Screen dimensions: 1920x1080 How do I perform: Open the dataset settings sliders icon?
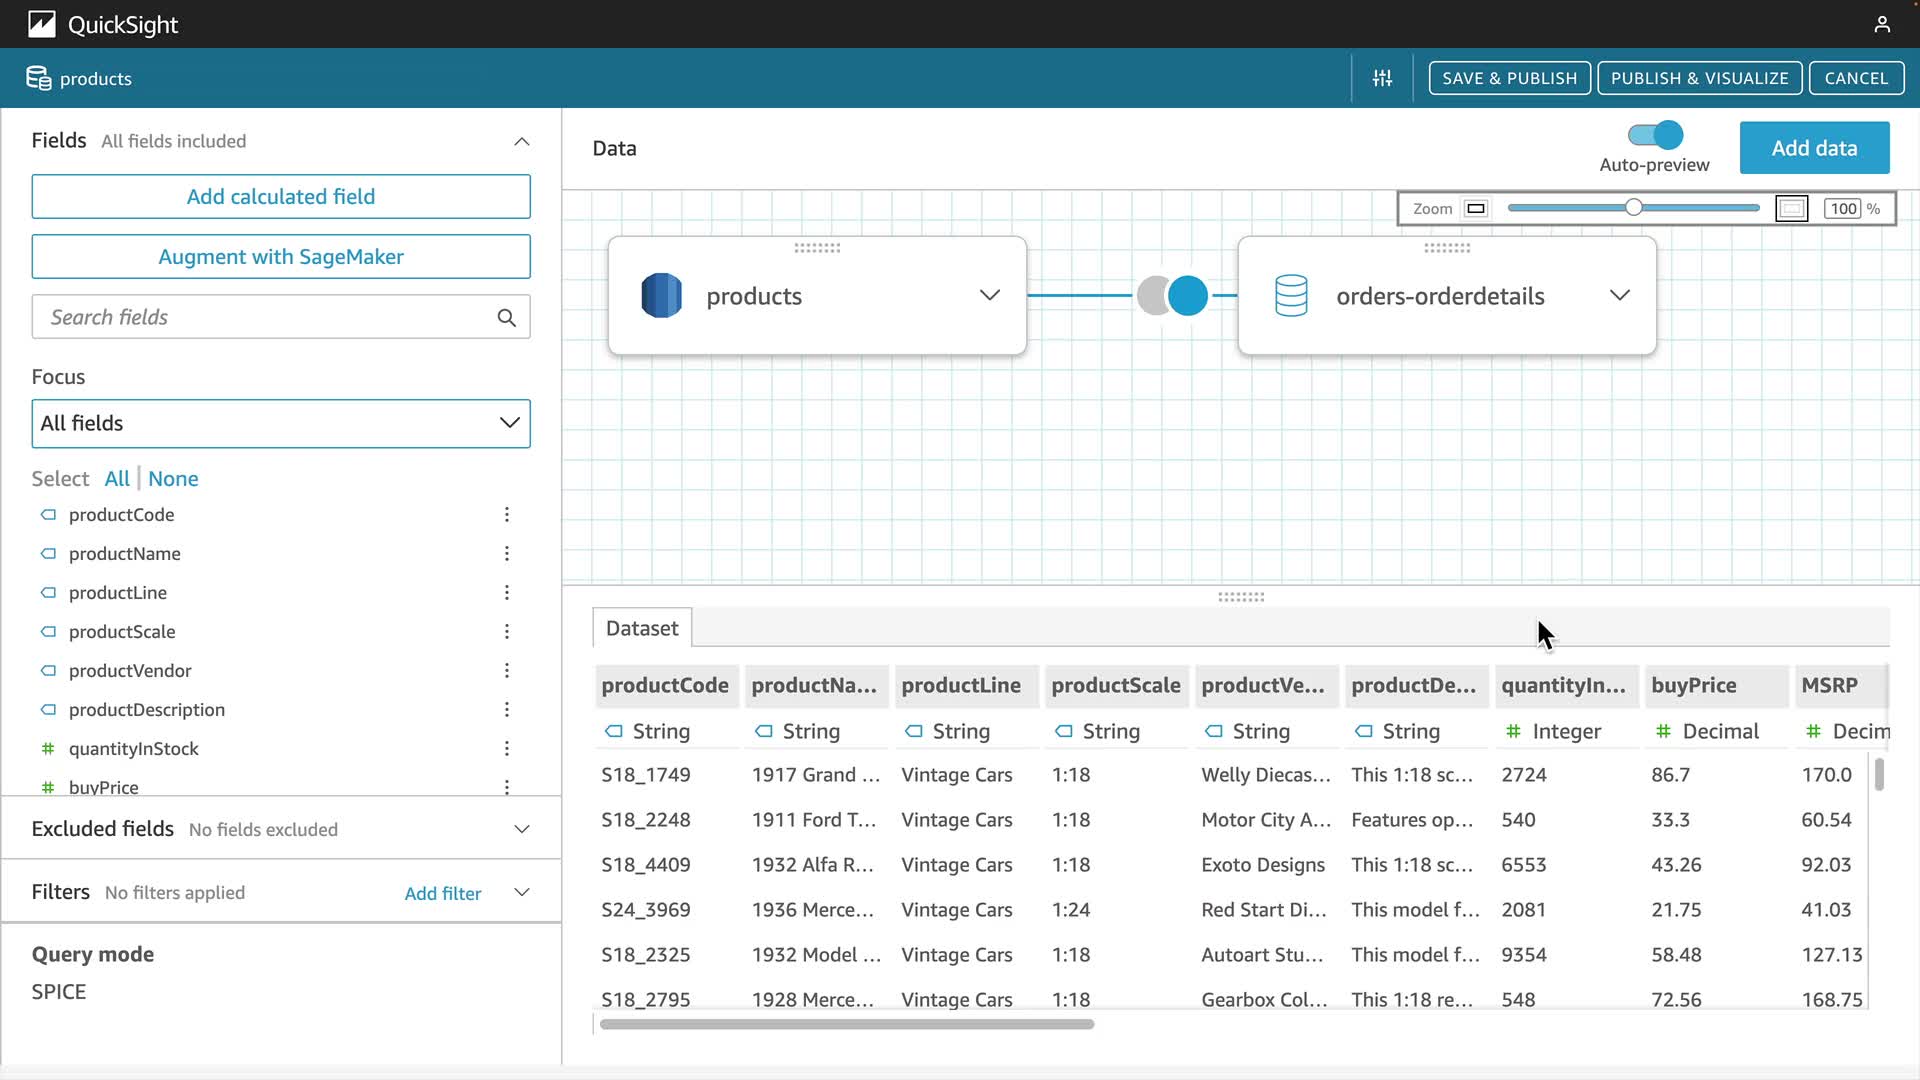[x=1382, y=78]
